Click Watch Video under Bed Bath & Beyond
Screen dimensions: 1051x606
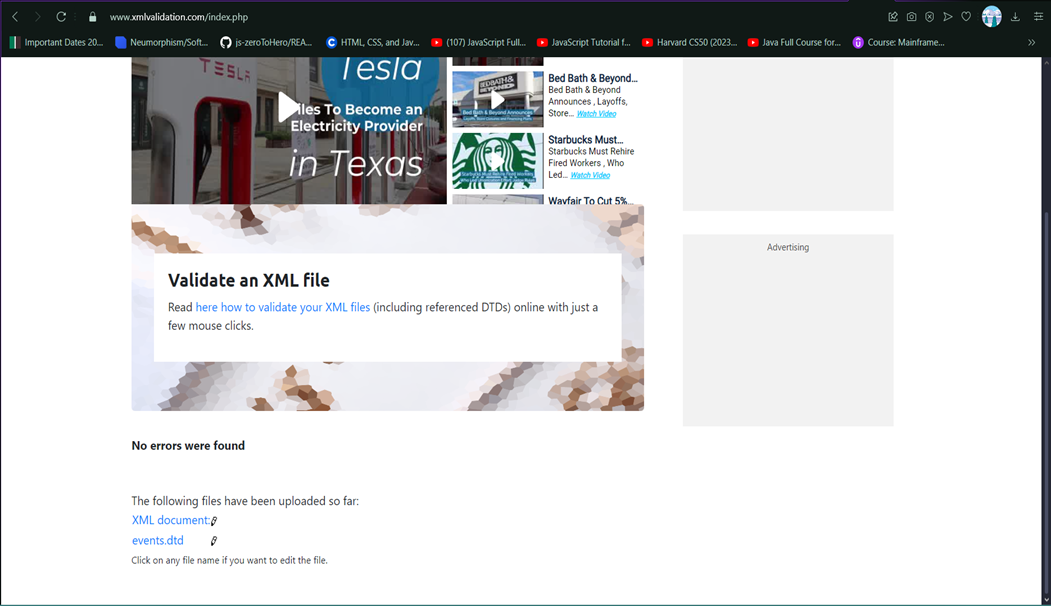(597, 114)
